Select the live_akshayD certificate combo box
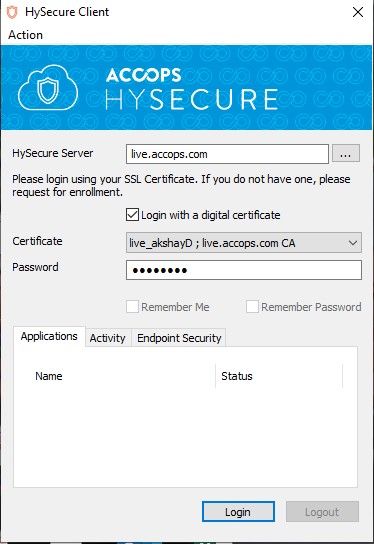Image resolution: width=374 pixels, height=544 pixels. (244, 243)
